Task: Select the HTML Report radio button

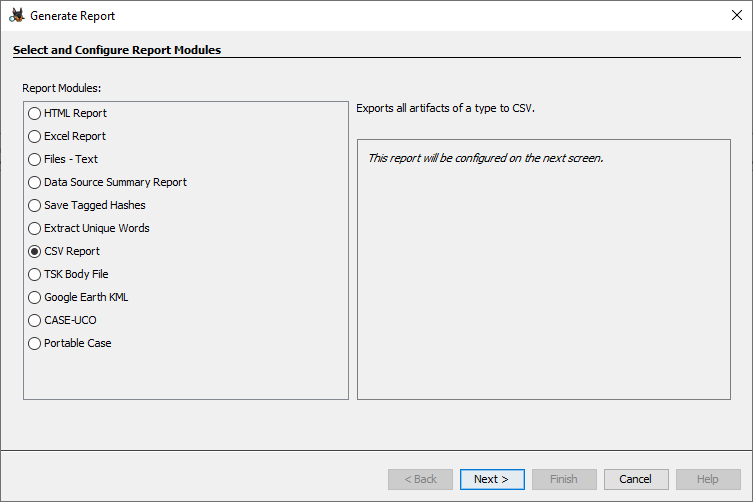Action: click(x=35, y=113)
